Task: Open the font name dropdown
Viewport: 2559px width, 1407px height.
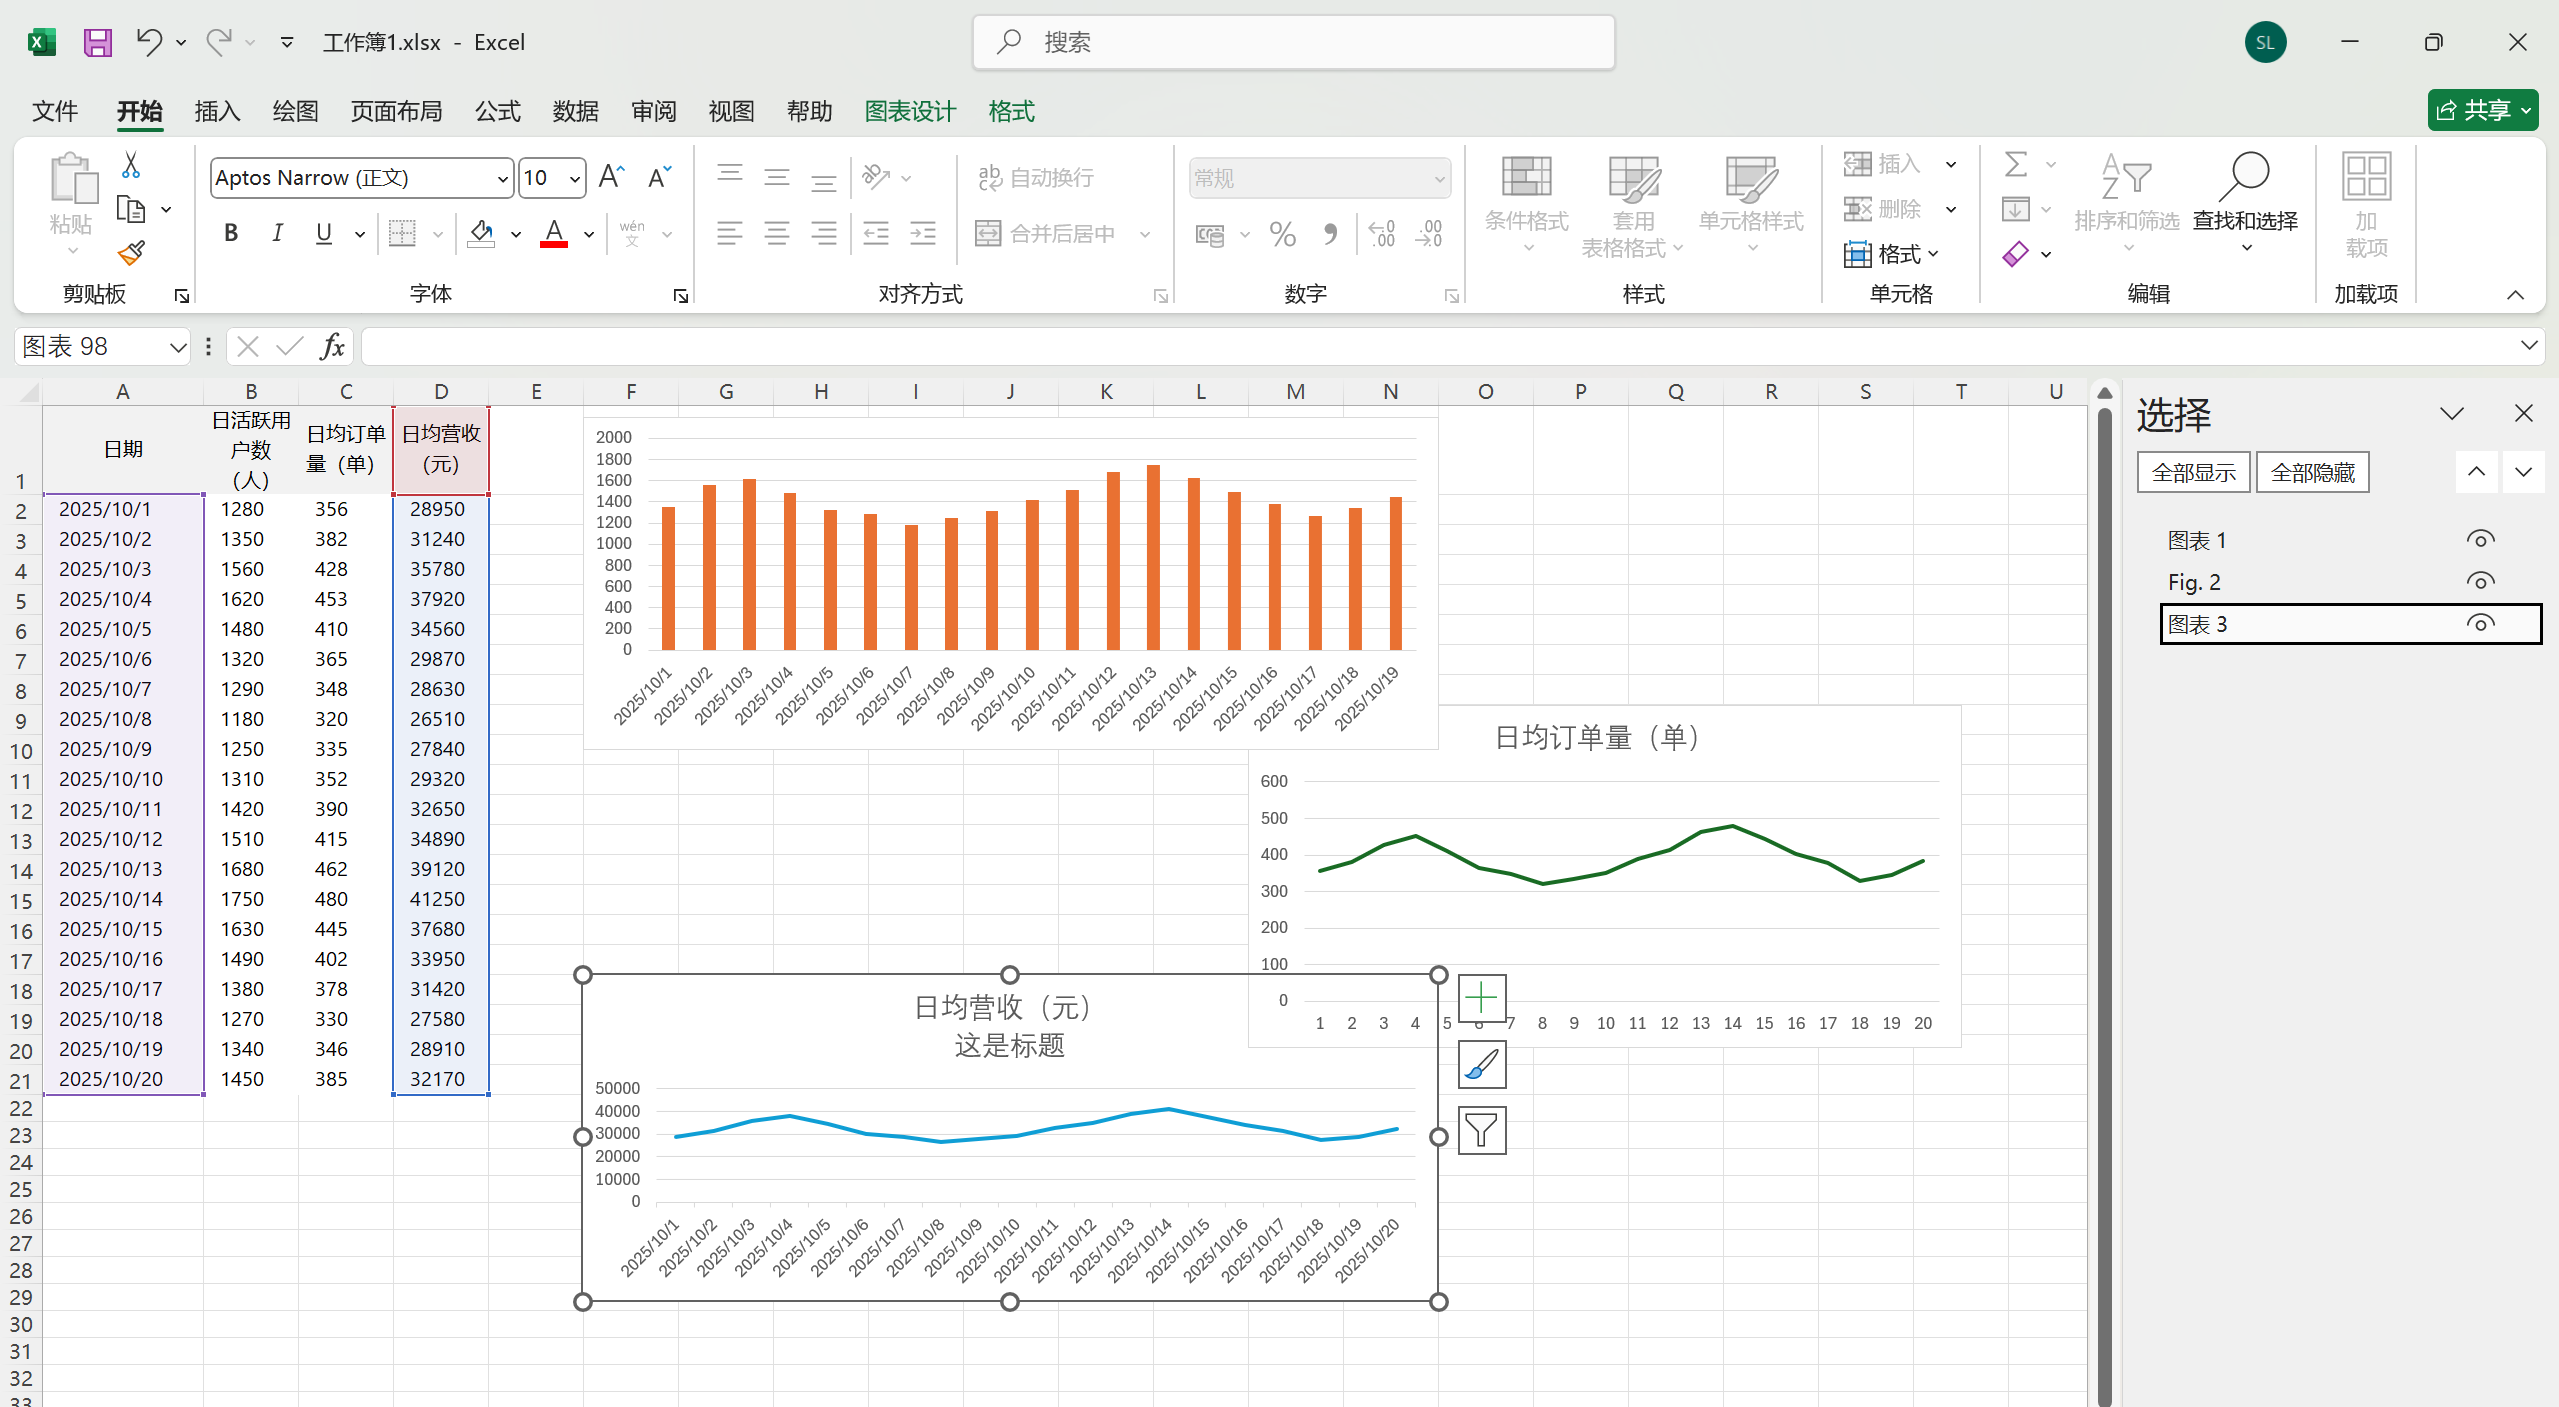Action: [502, 178]
